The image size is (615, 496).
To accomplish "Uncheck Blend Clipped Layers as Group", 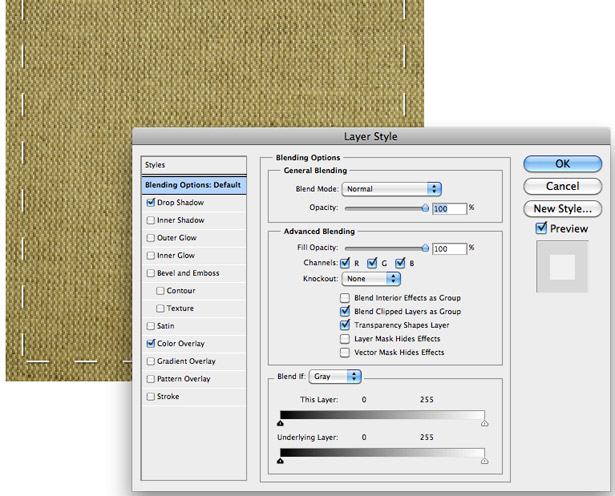I will (x=345, y=311).
